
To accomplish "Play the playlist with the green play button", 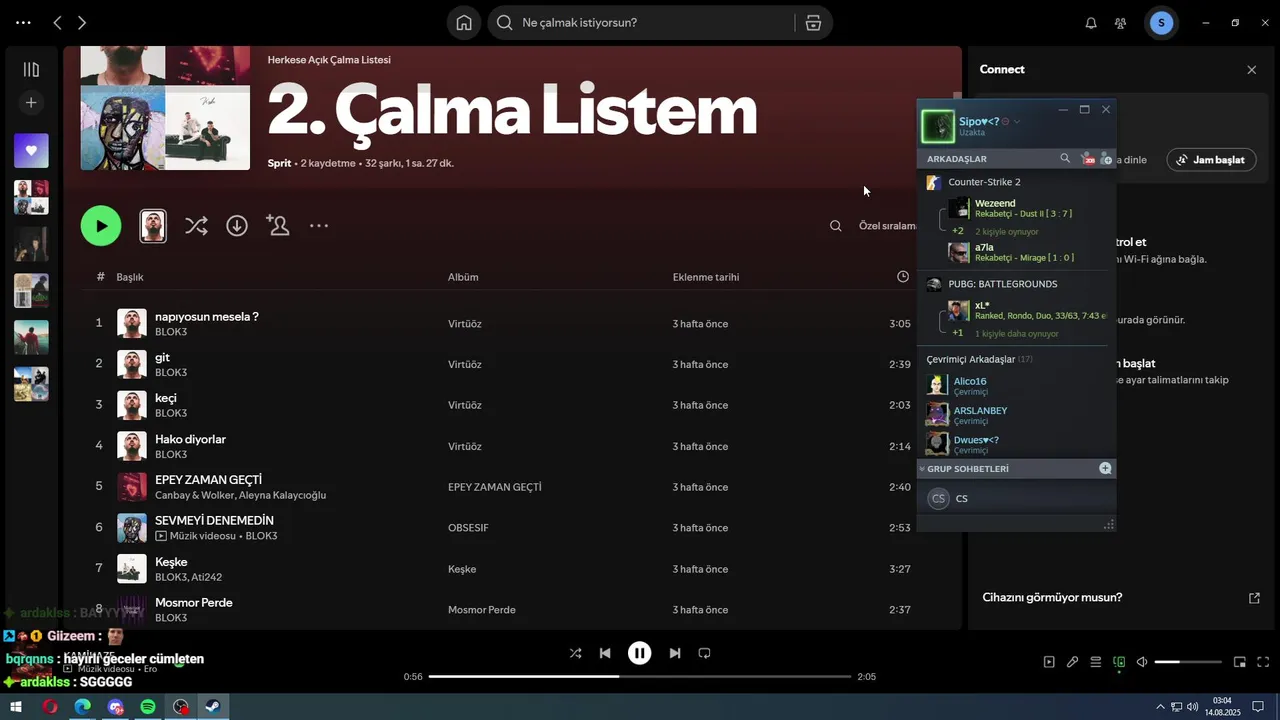I will click(x=101, y=226).
